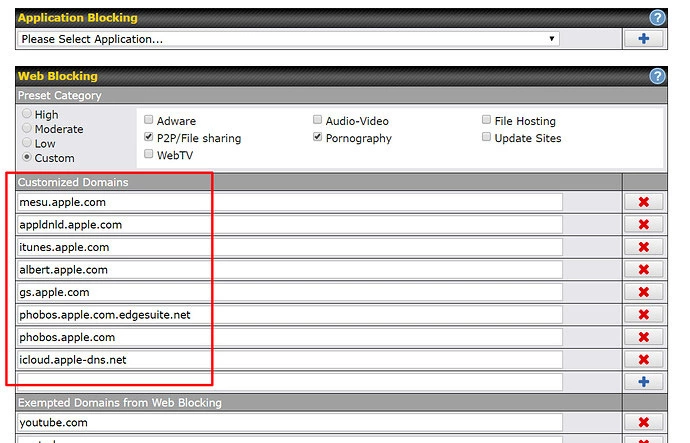Select the High preset category
Image resolution: width=690 pixels, height=443 pixels.
(27, 115)
